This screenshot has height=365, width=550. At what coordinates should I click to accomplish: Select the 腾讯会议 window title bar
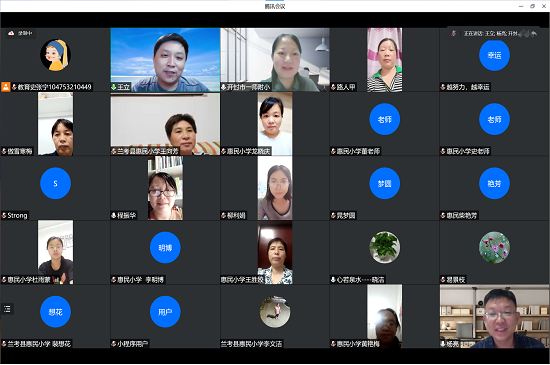(275, 6)
